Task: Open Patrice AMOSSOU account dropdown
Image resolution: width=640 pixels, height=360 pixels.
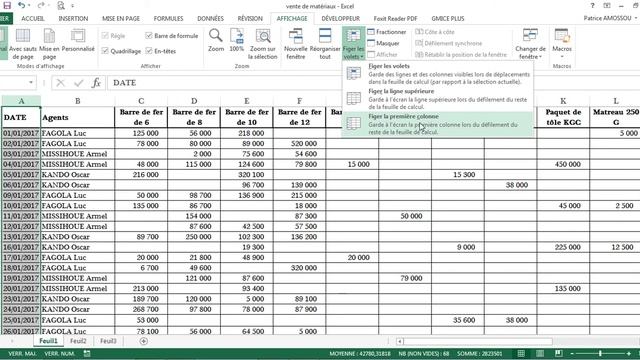Action: [610, 18]
